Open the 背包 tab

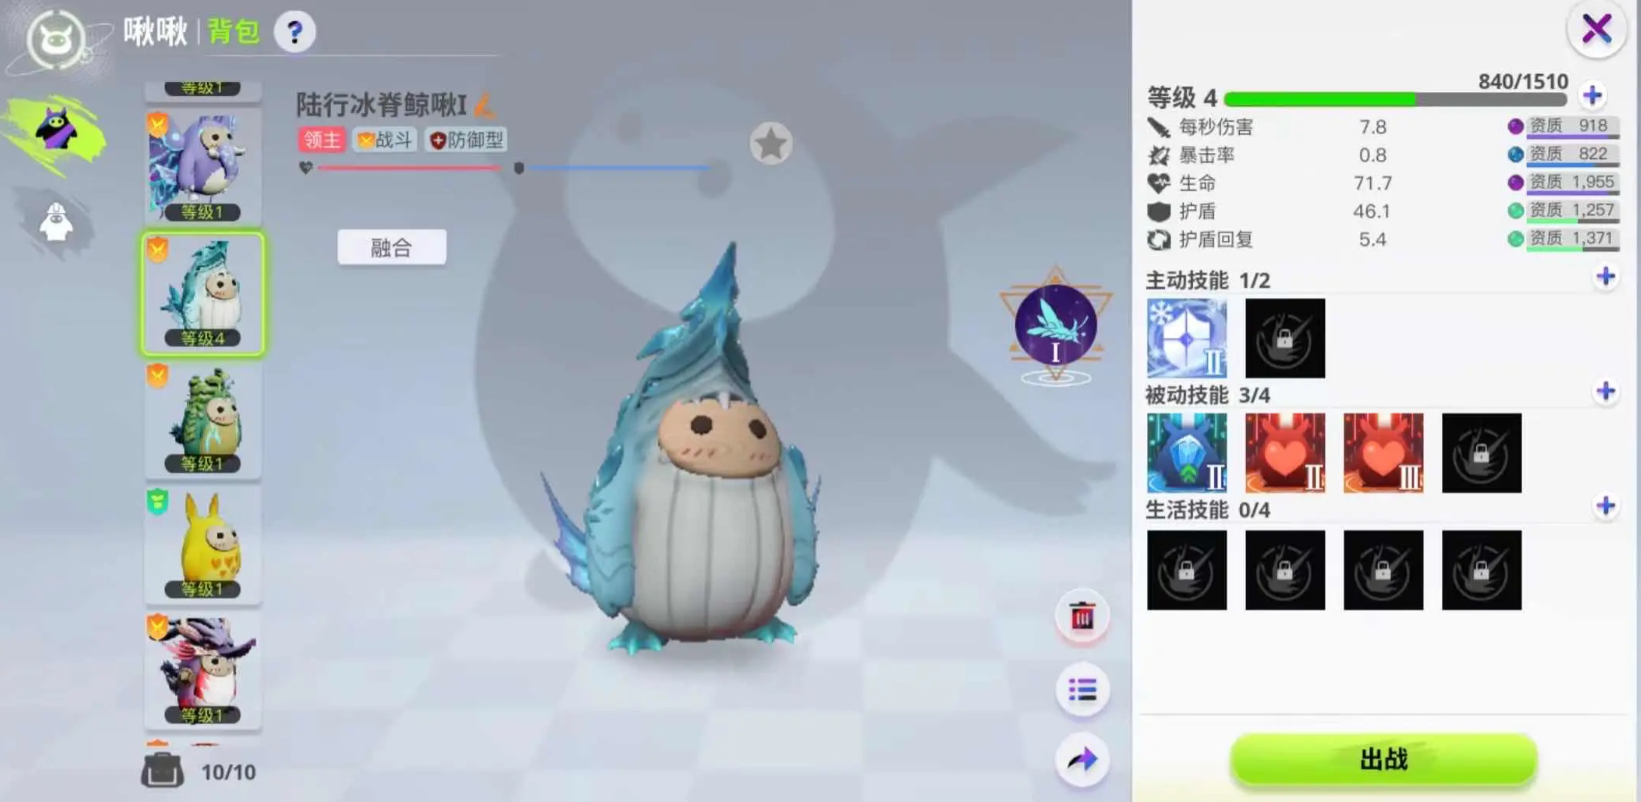tap(234, 32)
